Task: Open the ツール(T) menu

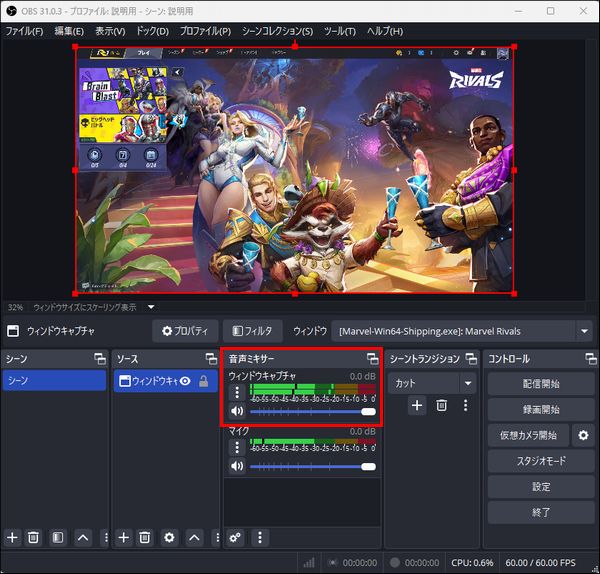Action: tap(340, 31)
